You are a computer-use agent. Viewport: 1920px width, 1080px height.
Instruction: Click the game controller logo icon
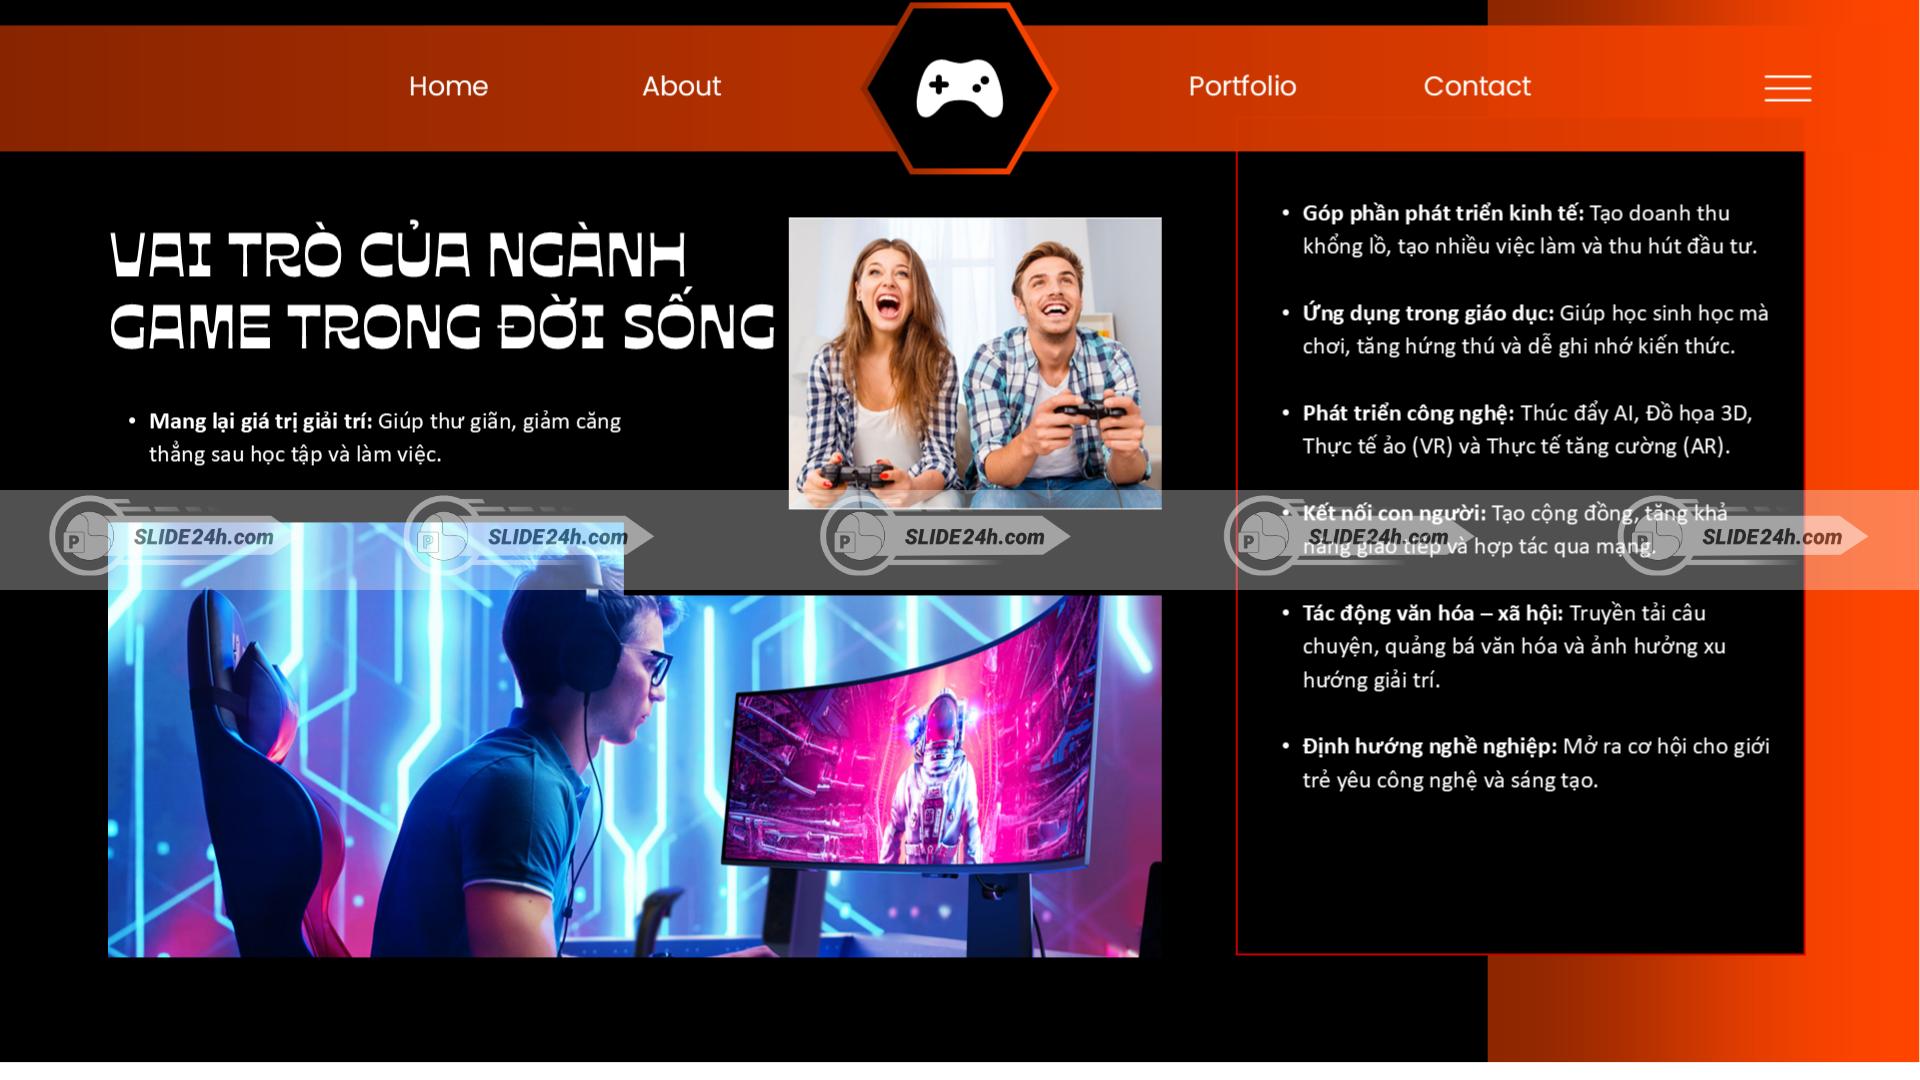pyautogui.click(x=960, y=88)
